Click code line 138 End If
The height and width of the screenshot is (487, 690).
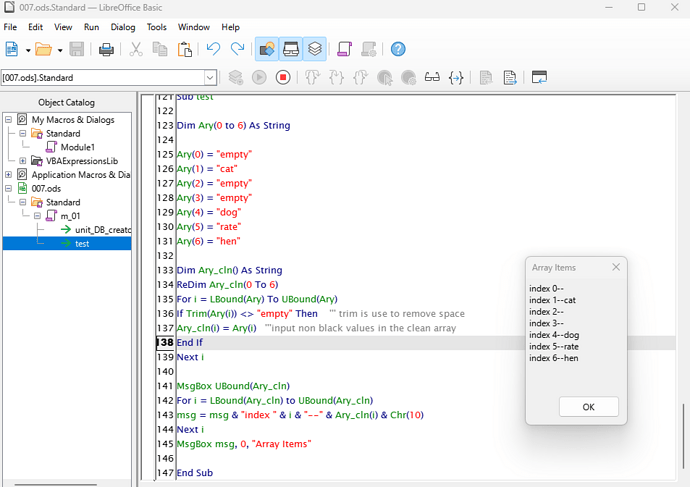pos(190,342)
